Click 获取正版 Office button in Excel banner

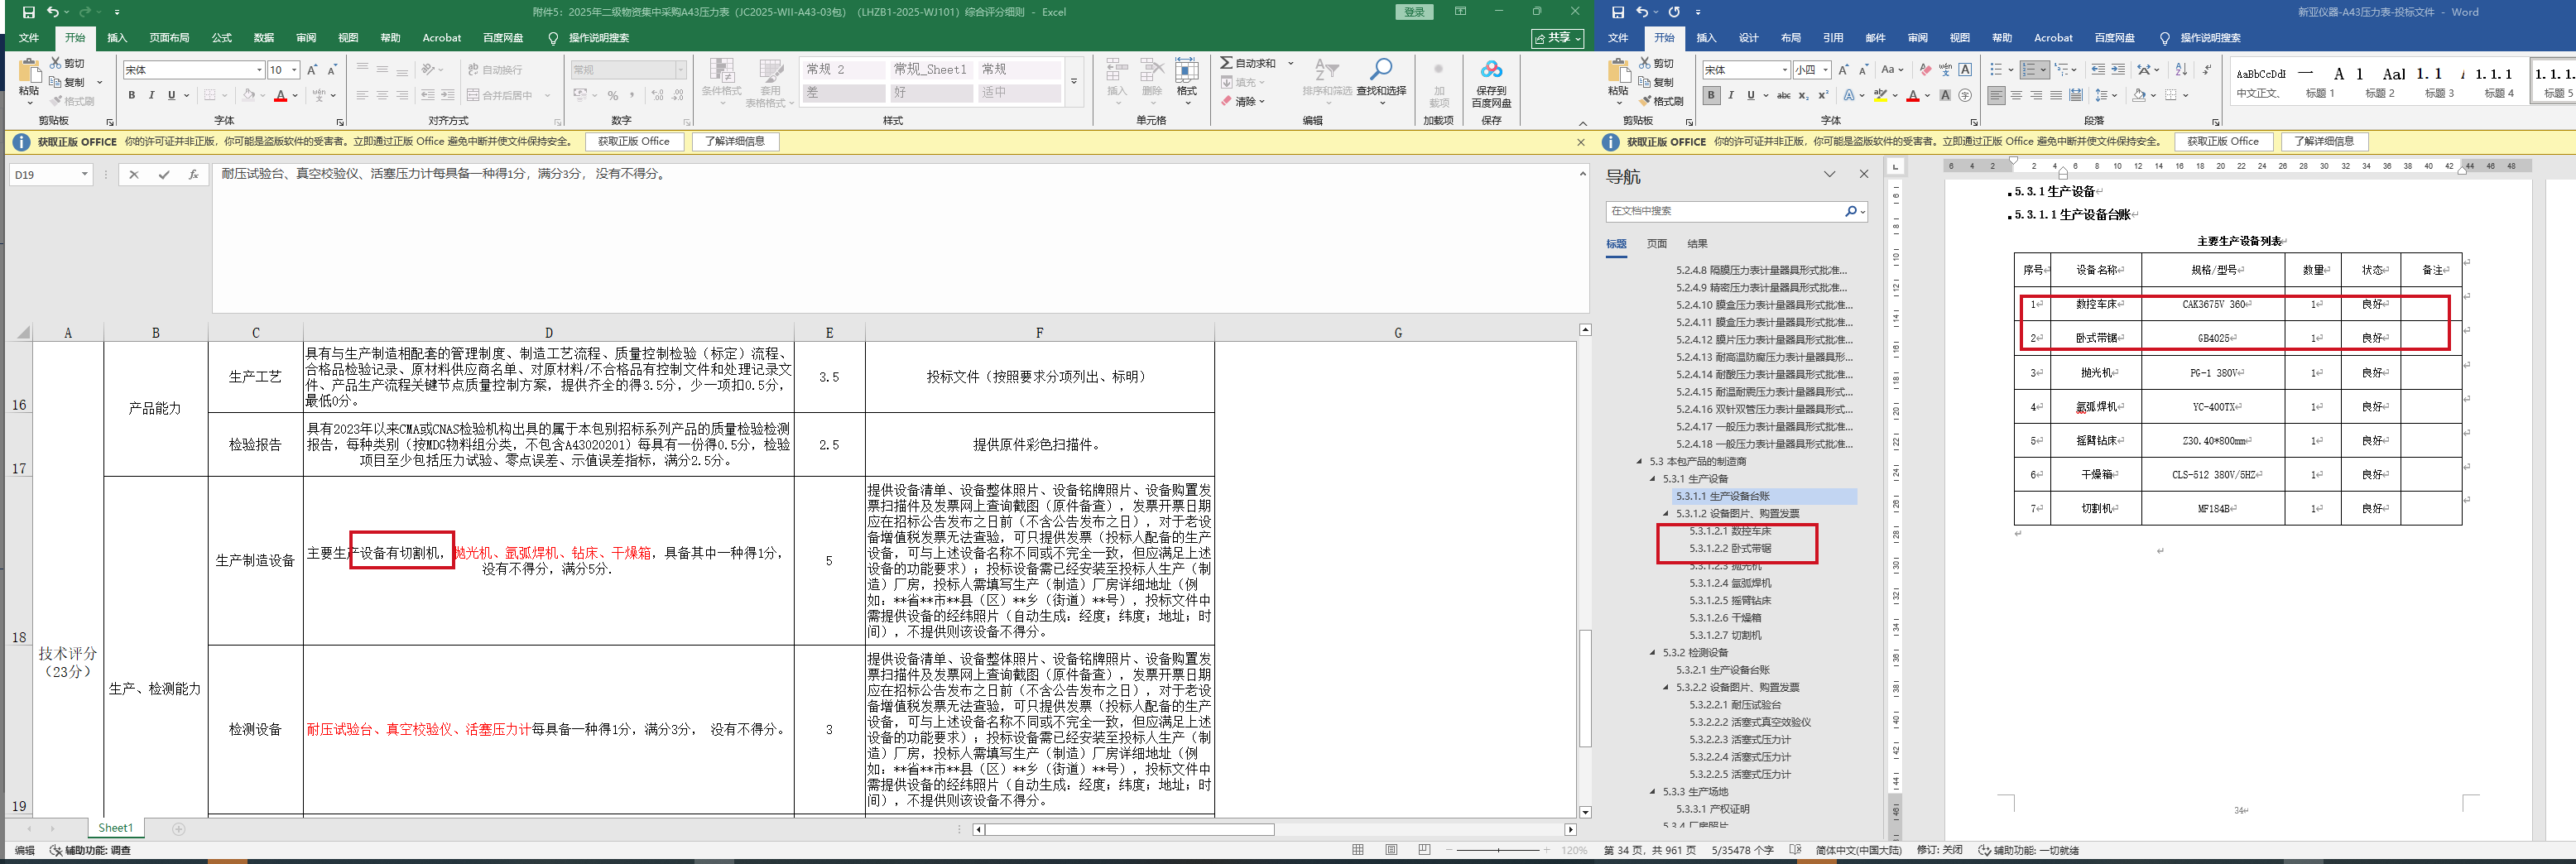634,142
